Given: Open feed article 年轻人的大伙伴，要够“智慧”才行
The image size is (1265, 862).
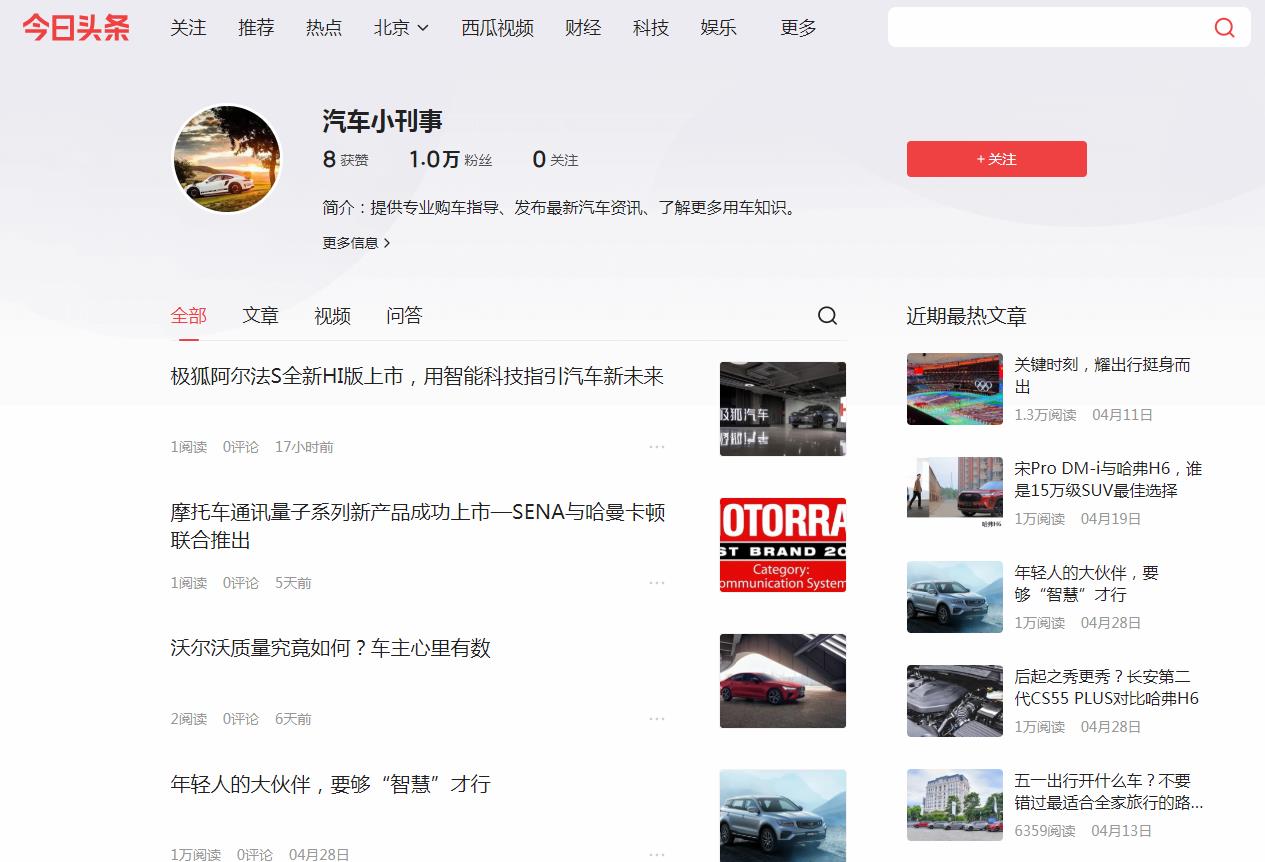Looking at the screenshot, I should [330, 784].
